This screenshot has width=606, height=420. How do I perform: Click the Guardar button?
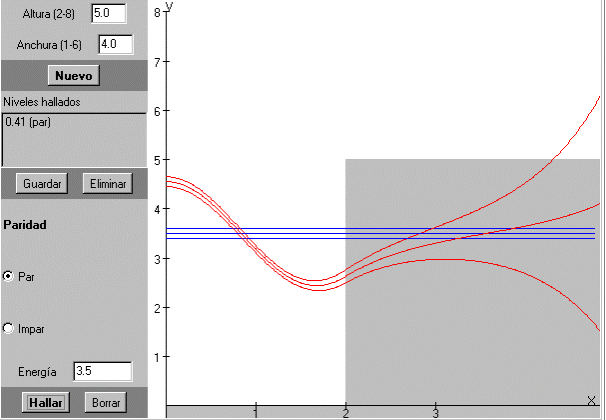click(42, 184)
